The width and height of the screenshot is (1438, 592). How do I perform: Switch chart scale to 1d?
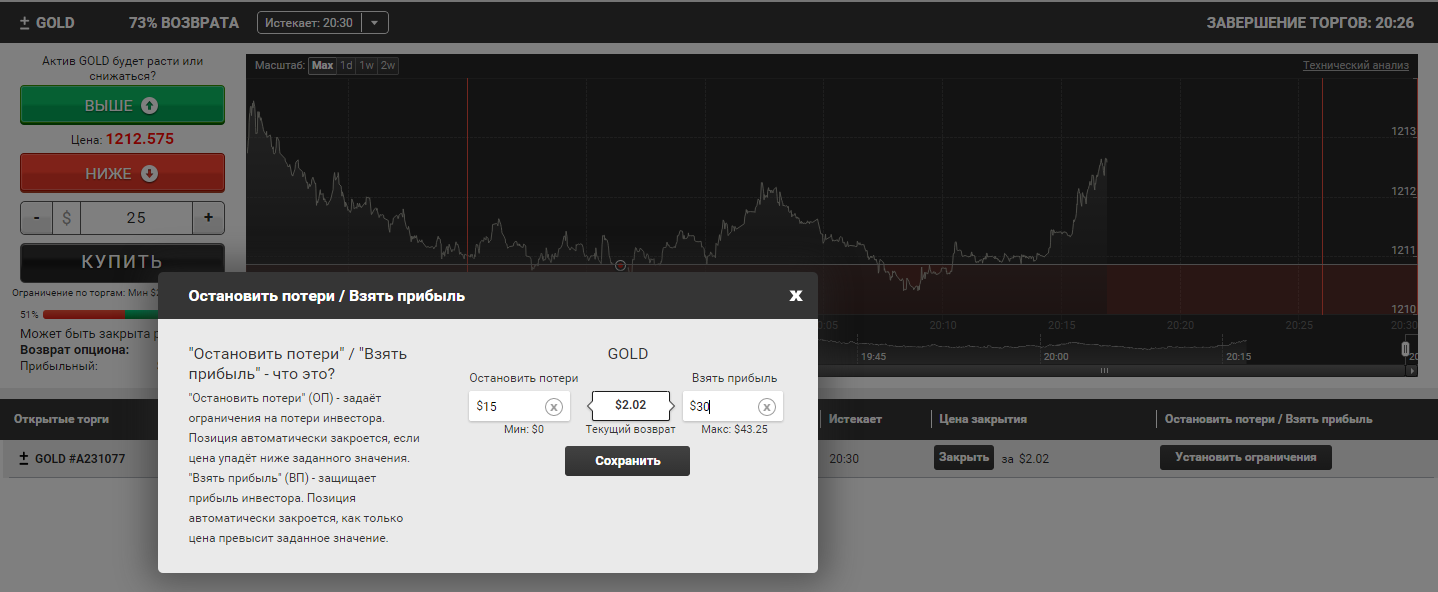click(x=346, y=66)
